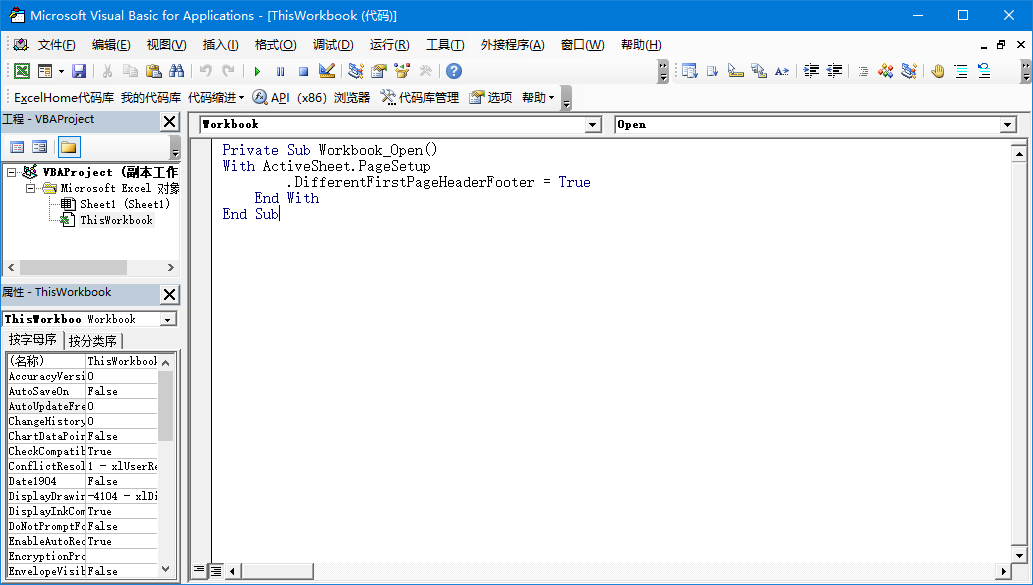Switch to Procedure View button
Image resolution: width=1033 pixels, height=585 pixels.
click(199, 570)
